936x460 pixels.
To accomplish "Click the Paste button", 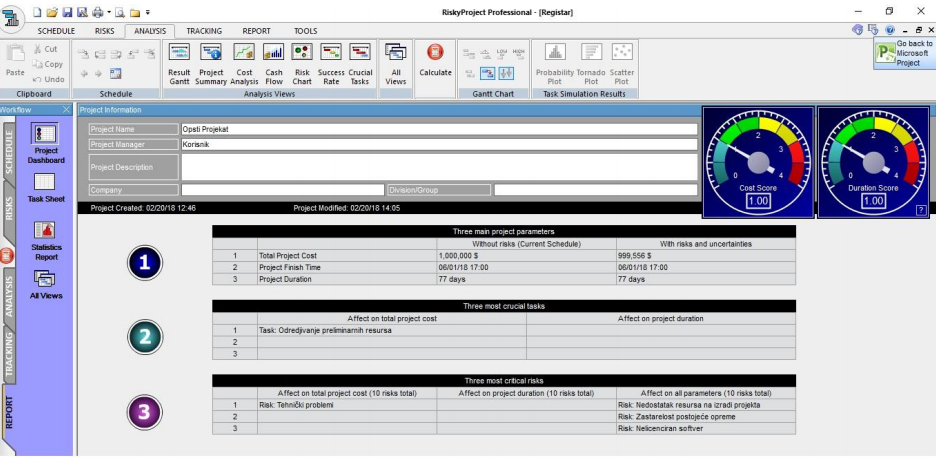I will (x=15, y=61).
